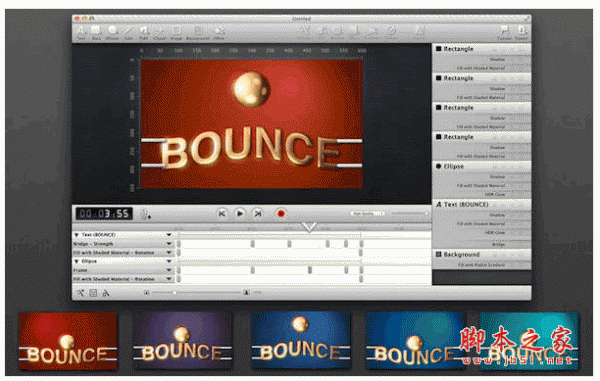The image size is (600, 381).
Task: Open the dropdown on Ellipse timeline row
Action: 169,261
